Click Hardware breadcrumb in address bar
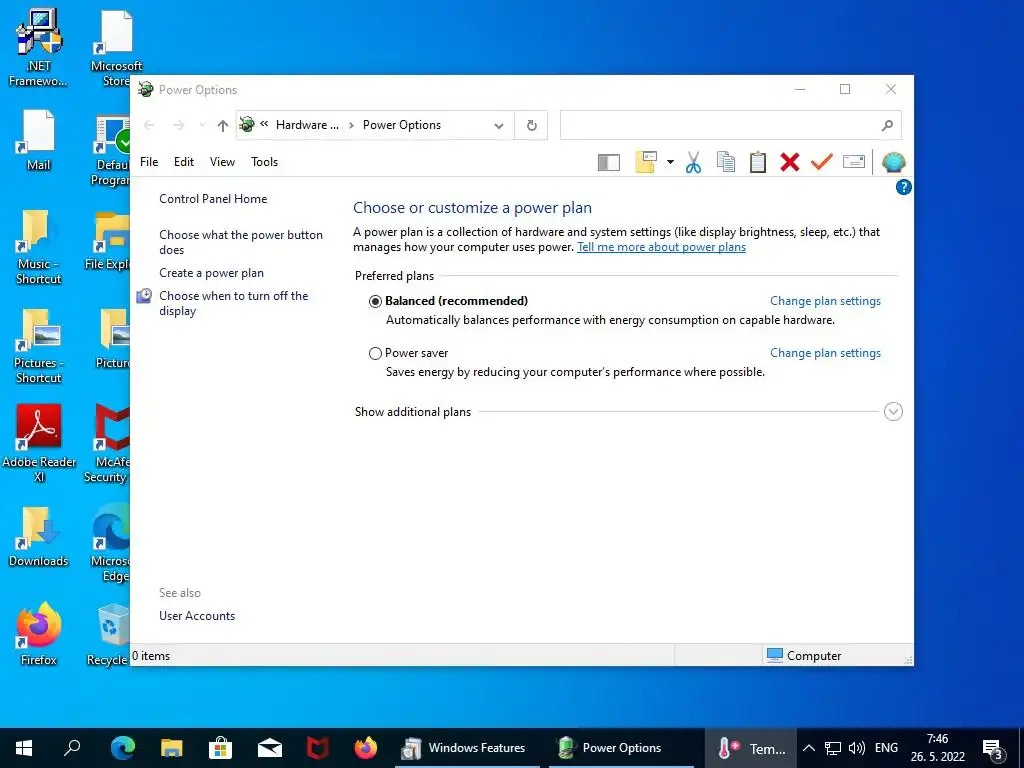 point(307,125)
